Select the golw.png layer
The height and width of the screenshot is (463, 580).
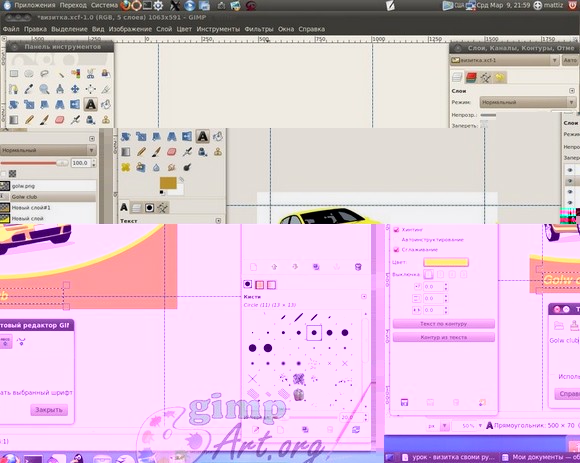coord(48,186)
